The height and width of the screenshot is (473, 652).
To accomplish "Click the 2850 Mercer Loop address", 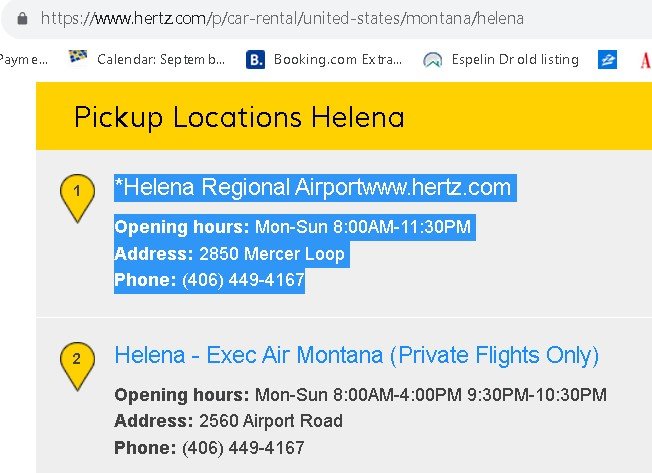I will click(271, 254).
